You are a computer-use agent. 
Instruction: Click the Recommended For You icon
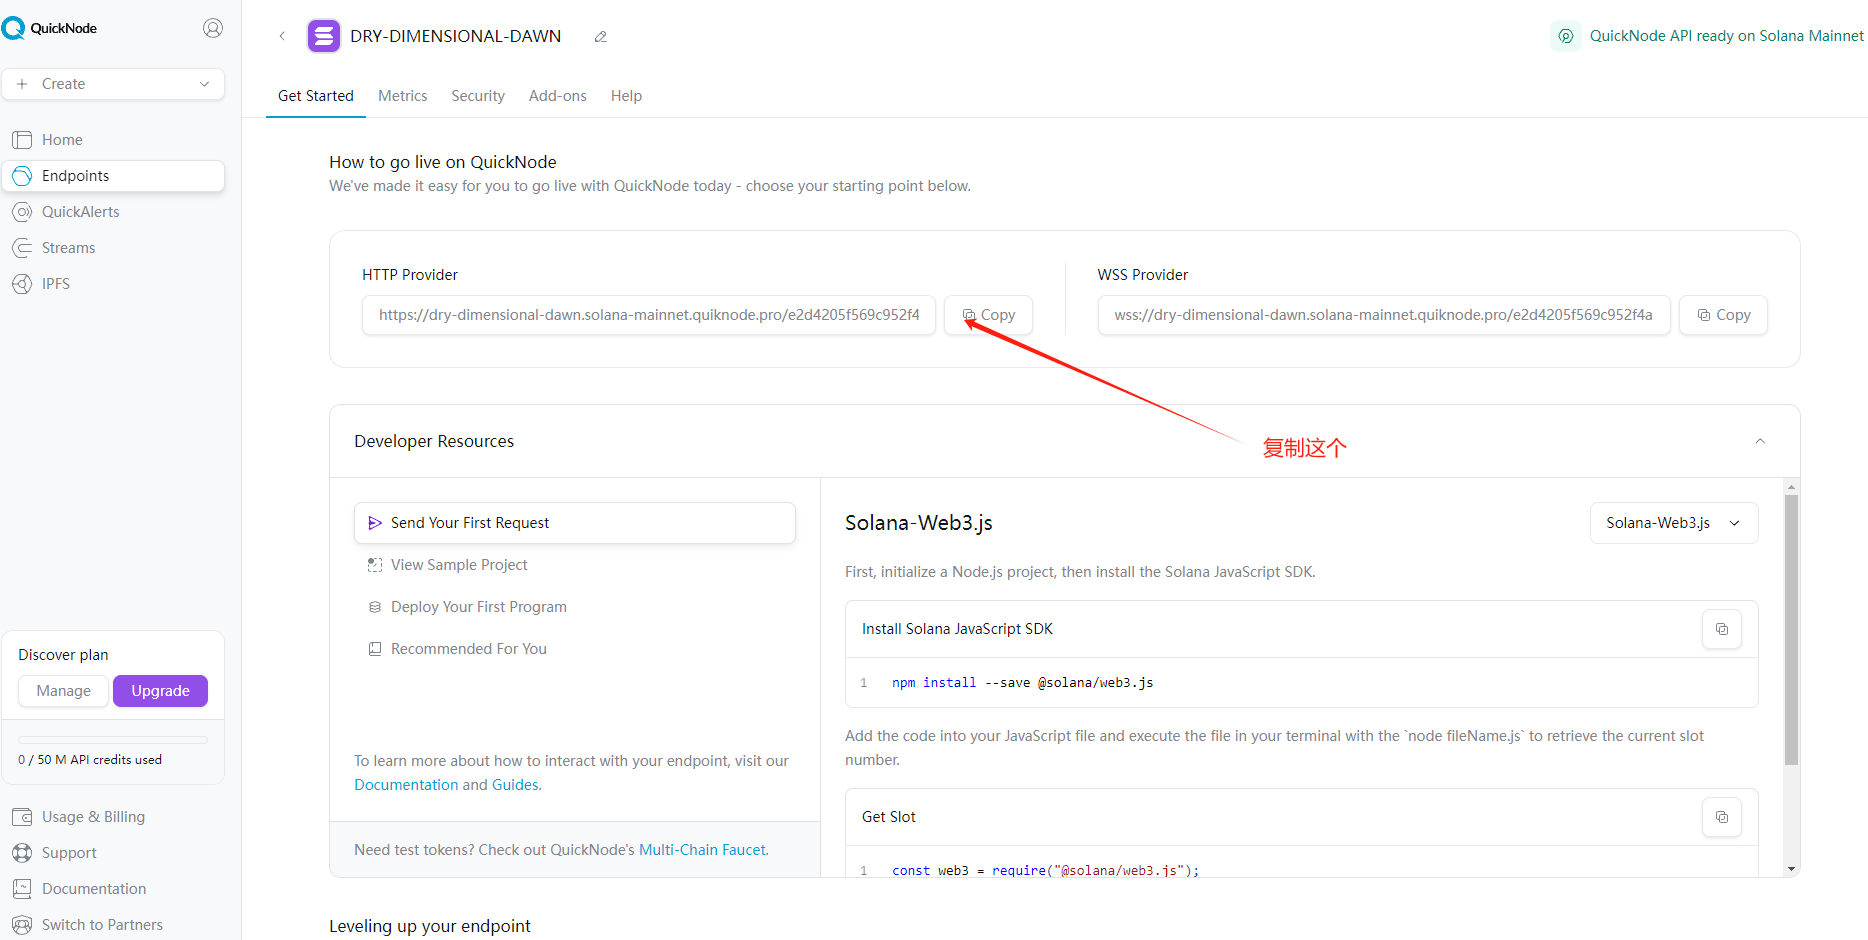click(x=375, y=649)
